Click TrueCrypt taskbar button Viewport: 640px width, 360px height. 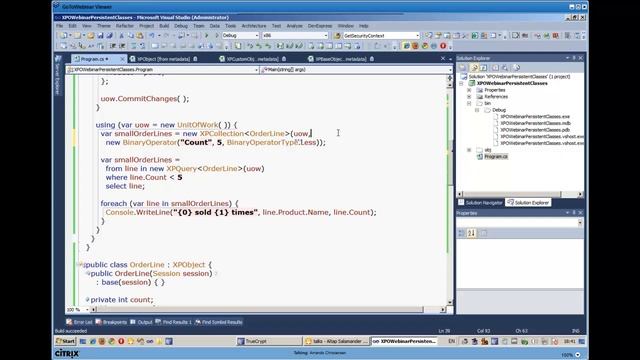tap(269, 341)
